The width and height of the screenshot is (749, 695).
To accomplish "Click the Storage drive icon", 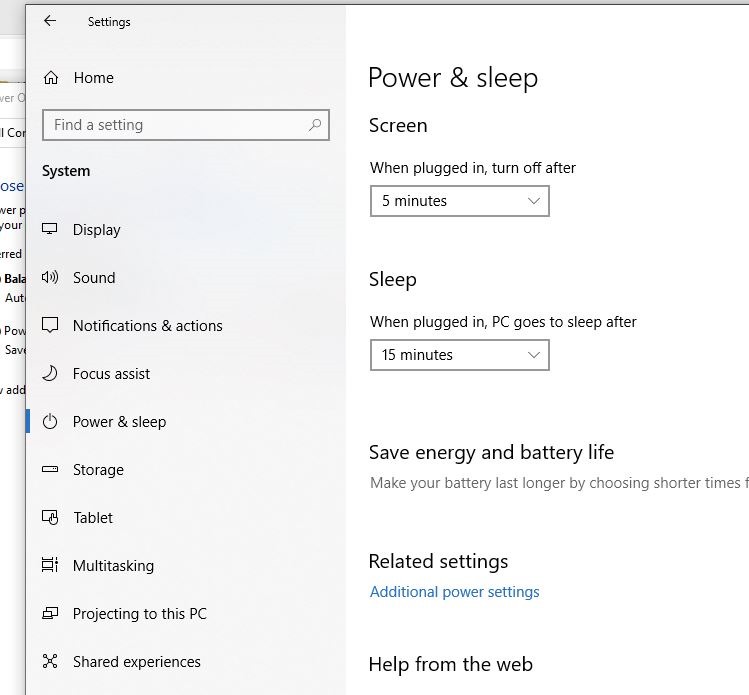I will [50, 470].
